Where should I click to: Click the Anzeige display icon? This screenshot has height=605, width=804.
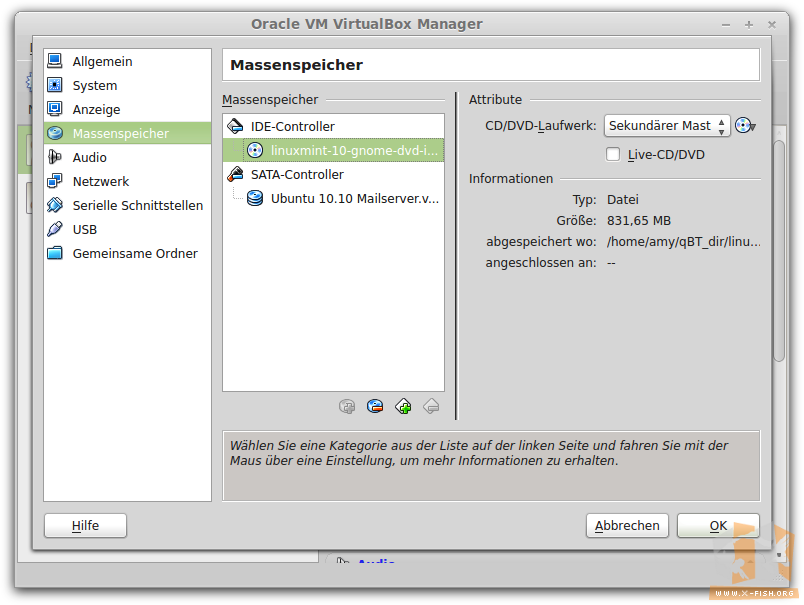pos(55,109)
